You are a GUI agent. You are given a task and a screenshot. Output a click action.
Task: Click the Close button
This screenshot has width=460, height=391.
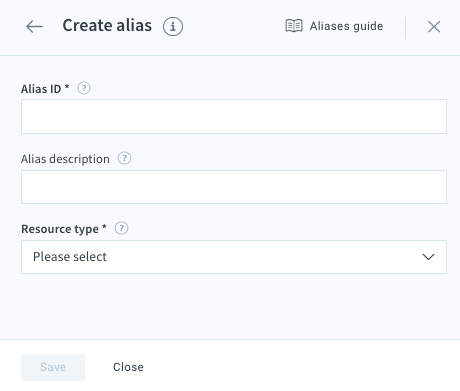[x=128, y=367]
